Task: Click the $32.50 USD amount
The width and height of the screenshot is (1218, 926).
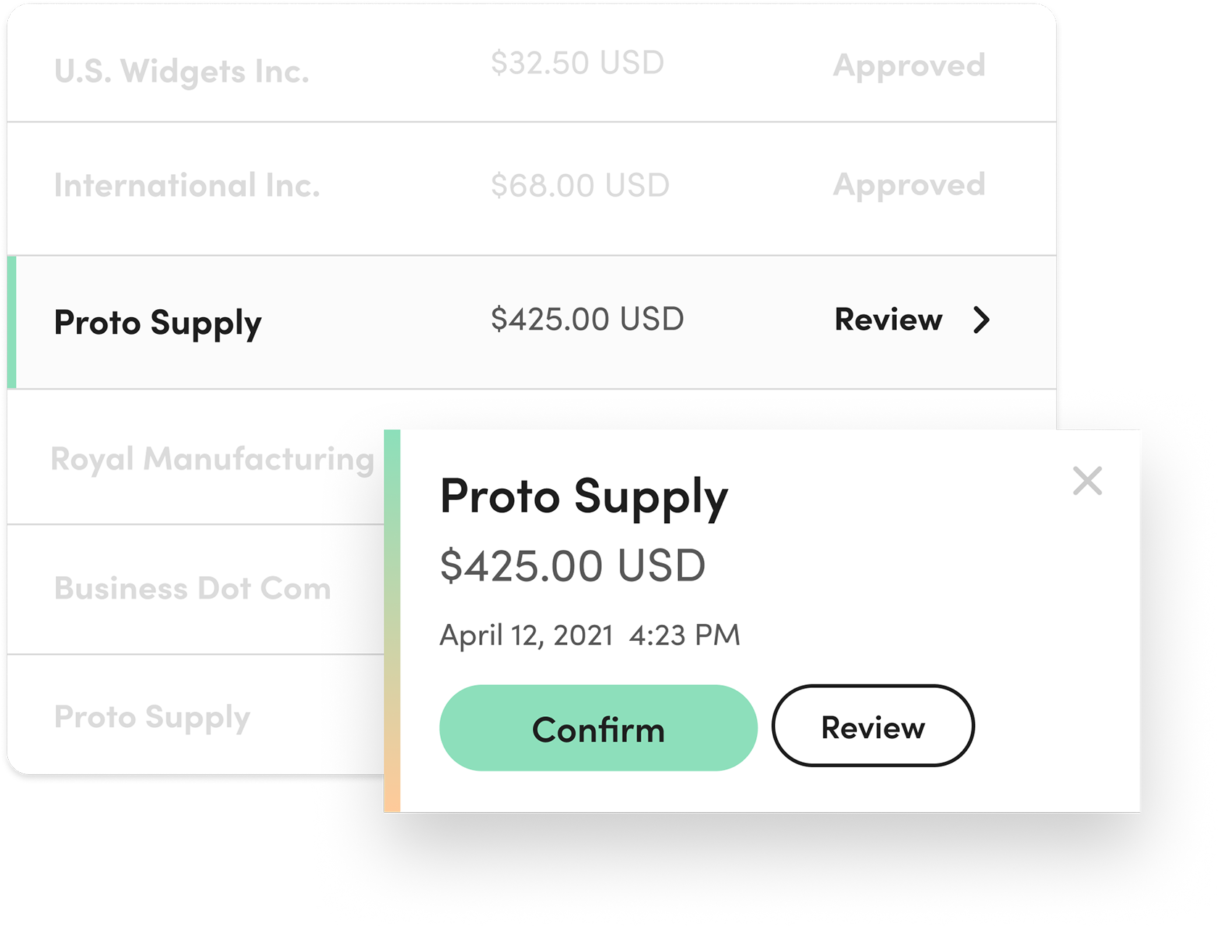Action: [x=578, y=62]
